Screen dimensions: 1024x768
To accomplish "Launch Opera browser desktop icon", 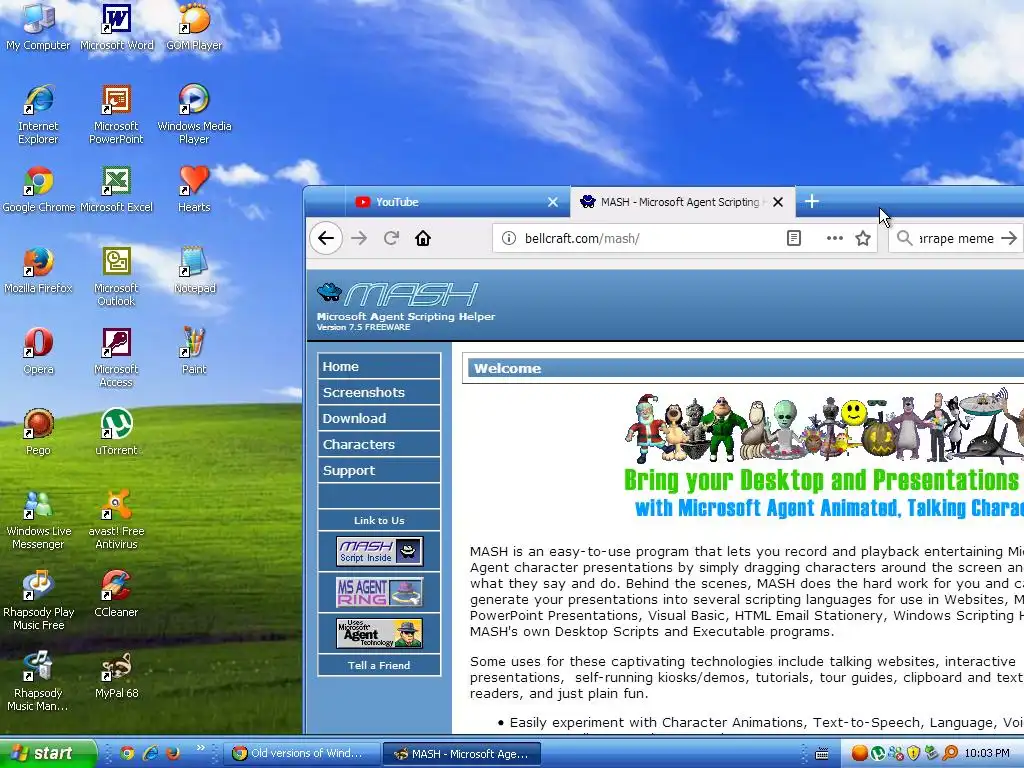I will [x=38, y=351].
